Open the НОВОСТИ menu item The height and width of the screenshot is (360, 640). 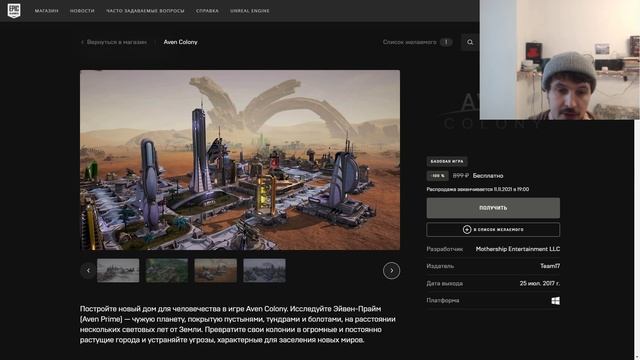82,11
